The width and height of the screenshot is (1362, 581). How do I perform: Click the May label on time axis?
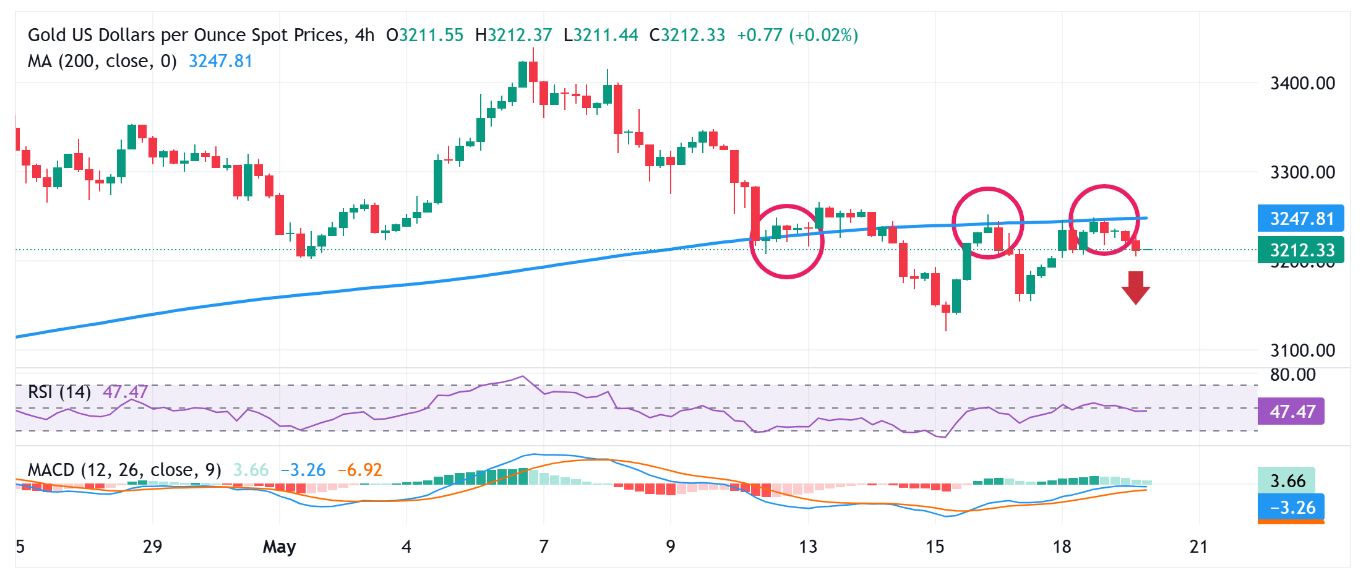(280, 547)
